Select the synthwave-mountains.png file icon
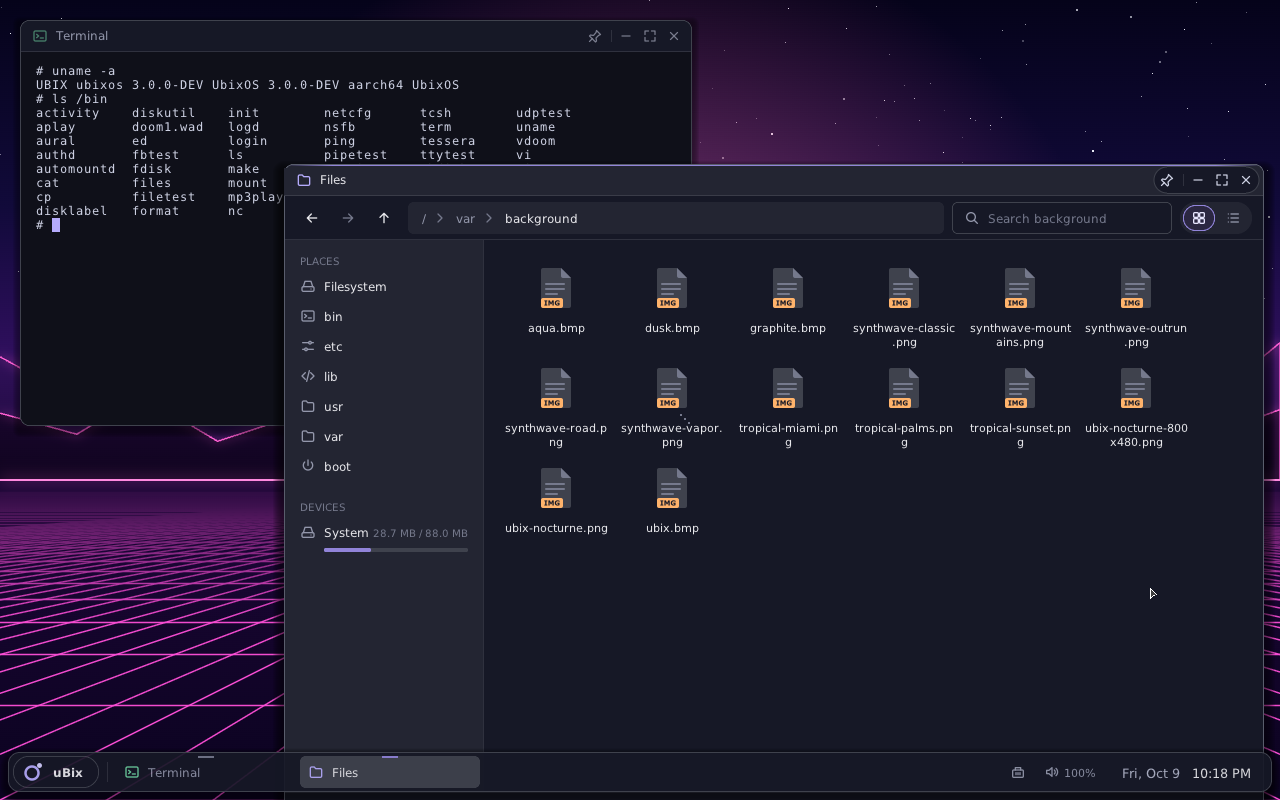The image size is (1280, 800). [1020, 288]
